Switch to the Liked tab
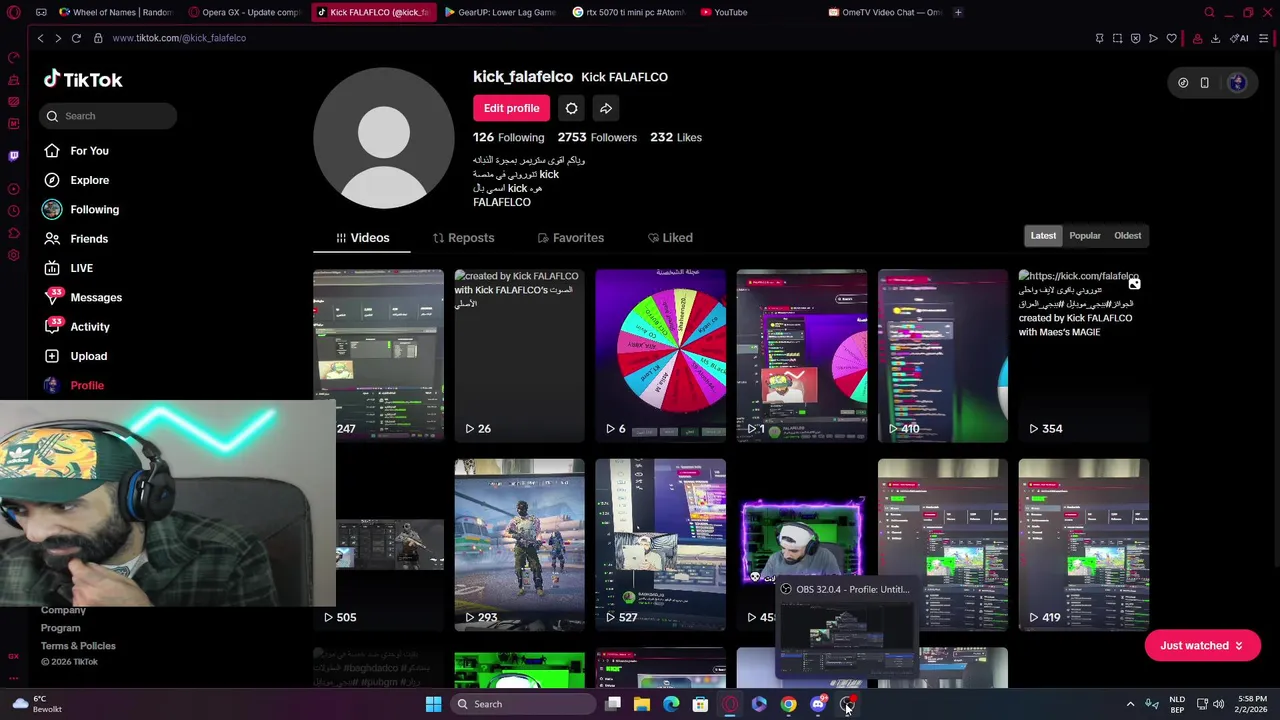Viewport: 1280px width, 720px height. pos(670,238)
